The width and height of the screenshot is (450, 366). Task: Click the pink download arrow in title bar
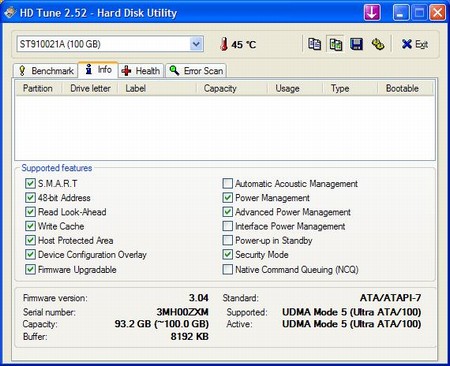(x=372, y=13)
